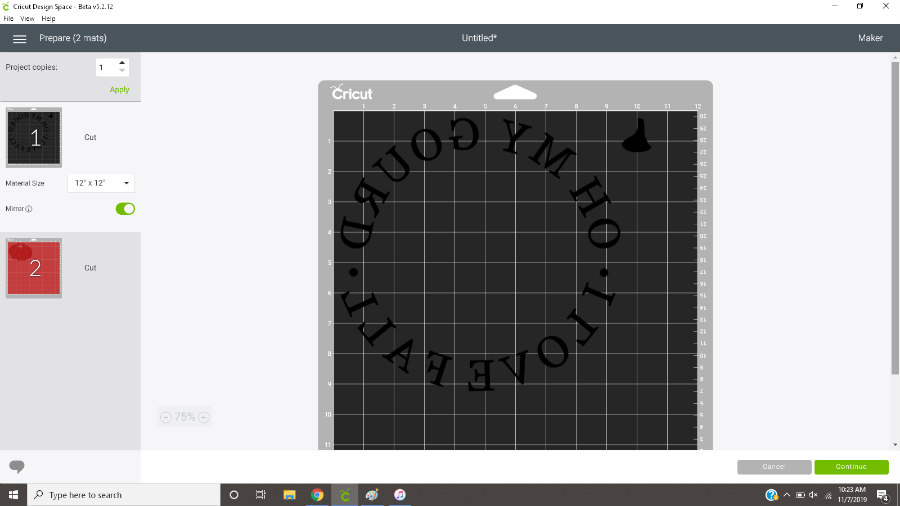Click the green Continue button

[851, 467]
